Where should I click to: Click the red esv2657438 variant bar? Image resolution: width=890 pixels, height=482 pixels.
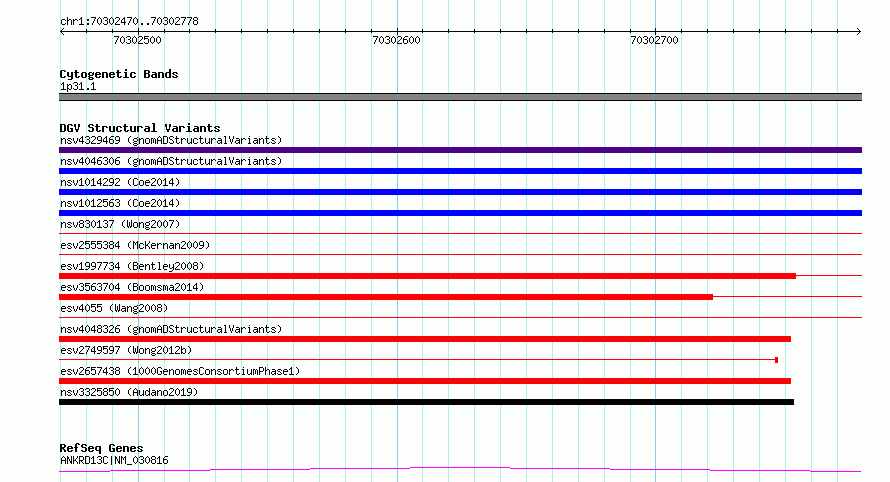(425, 381)
